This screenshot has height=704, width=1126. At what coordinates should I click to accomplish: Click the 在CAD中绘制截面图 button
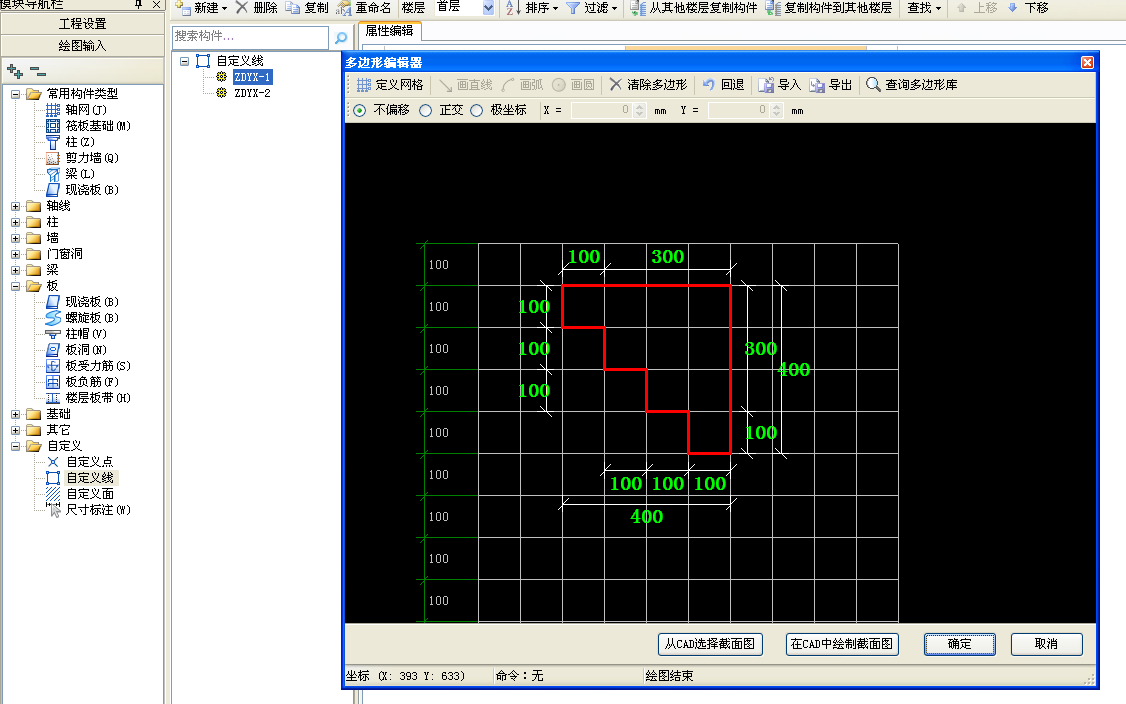[x=842, y=644]
